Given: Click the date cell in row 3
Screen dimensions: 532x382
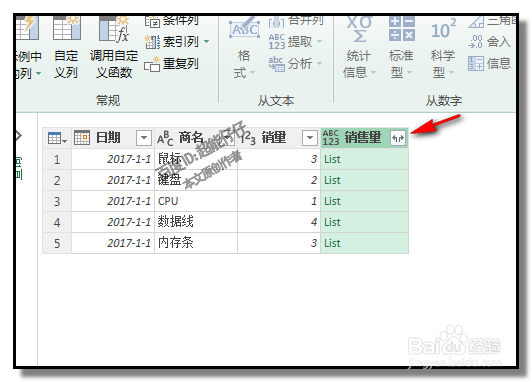Looking at the screenshot, I should 113,201.
